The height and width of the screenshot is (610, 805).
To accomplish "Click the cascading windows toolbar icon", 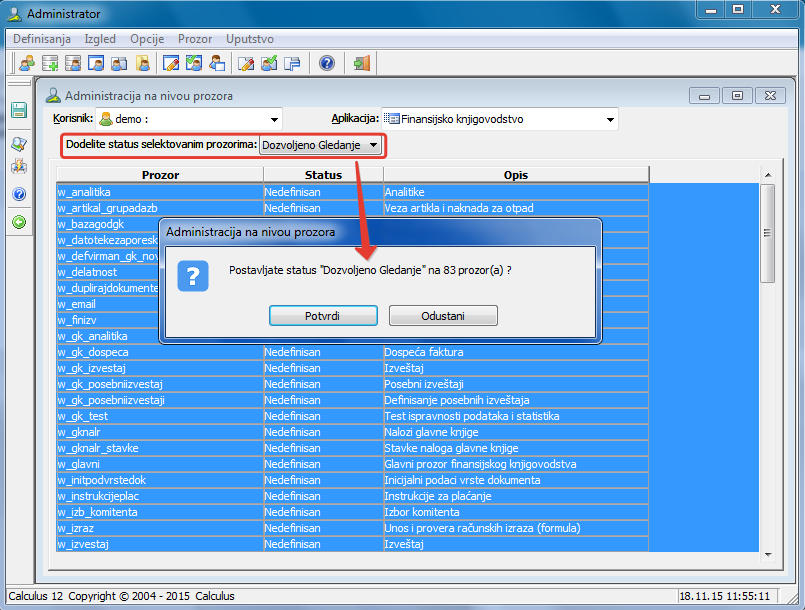I will coord(292,63).
